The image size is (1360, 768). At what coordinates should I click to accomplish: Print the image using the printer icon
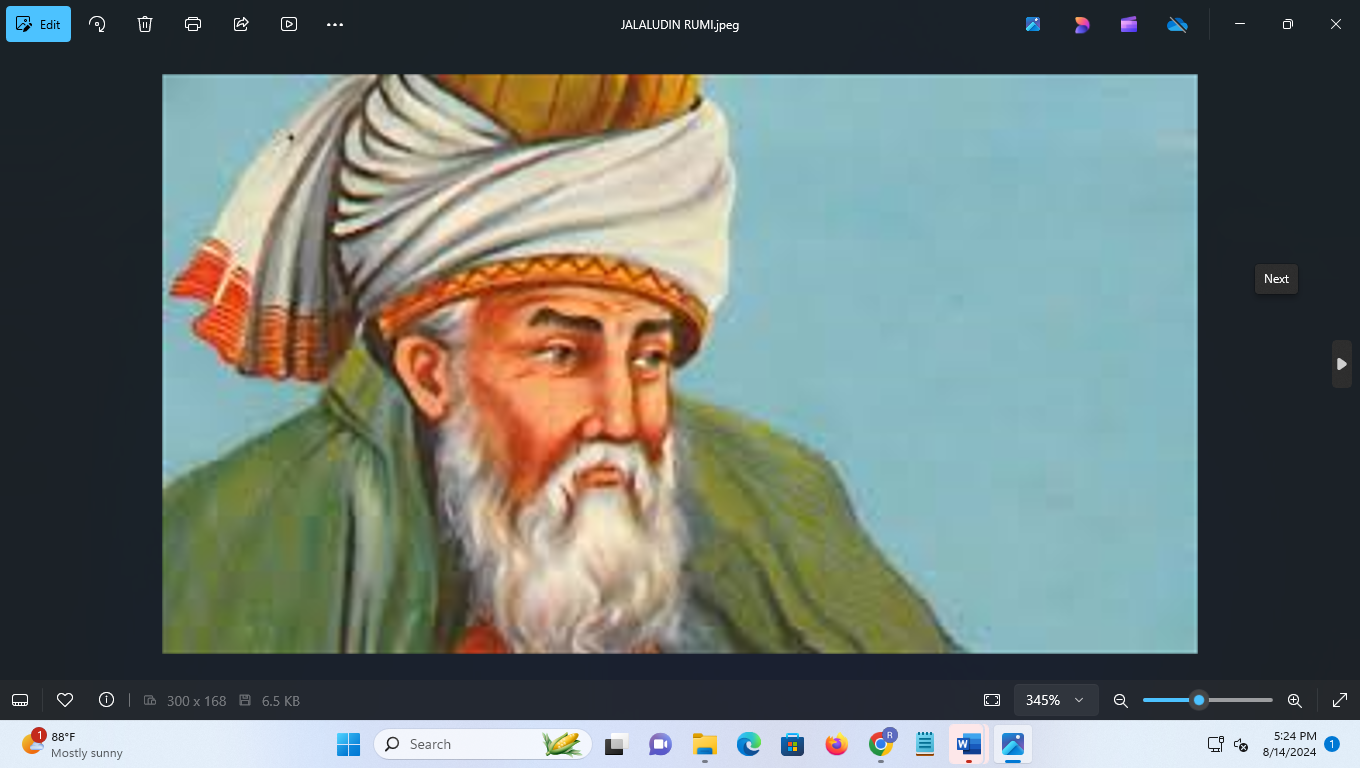tap(193, 24)
